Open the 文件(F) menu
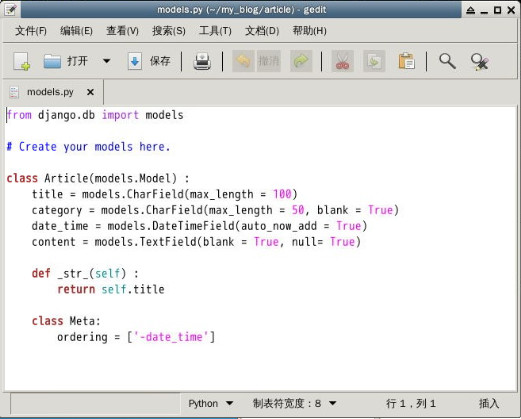 tap(31, 31)
